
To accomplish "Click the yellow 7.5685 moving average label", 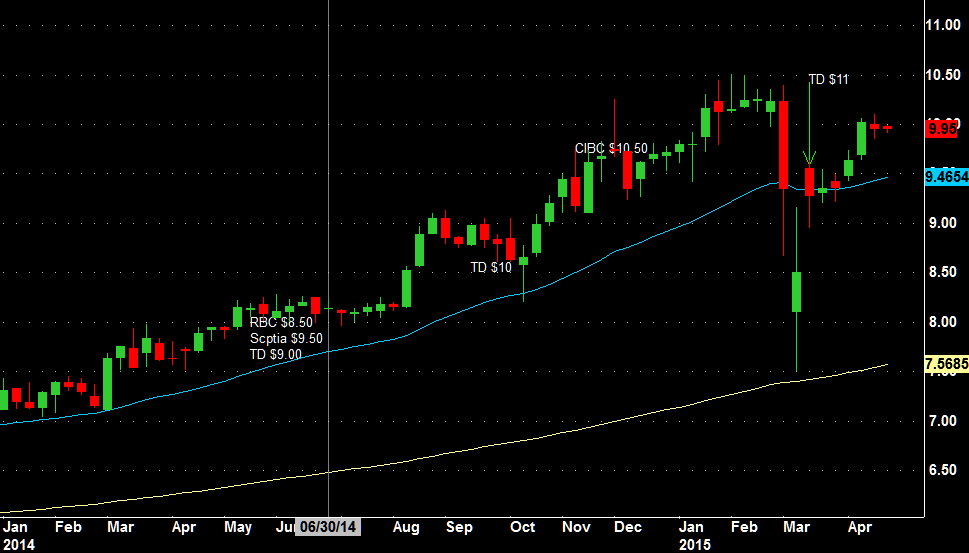I will (x=947, y=364).
